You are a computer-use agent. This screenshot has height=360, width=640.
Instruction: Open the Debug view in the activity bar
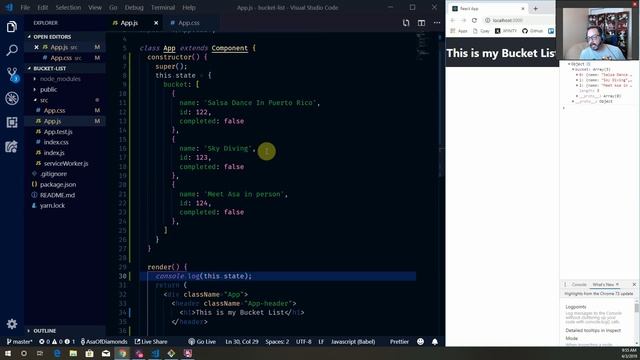[x=12, y=98]
